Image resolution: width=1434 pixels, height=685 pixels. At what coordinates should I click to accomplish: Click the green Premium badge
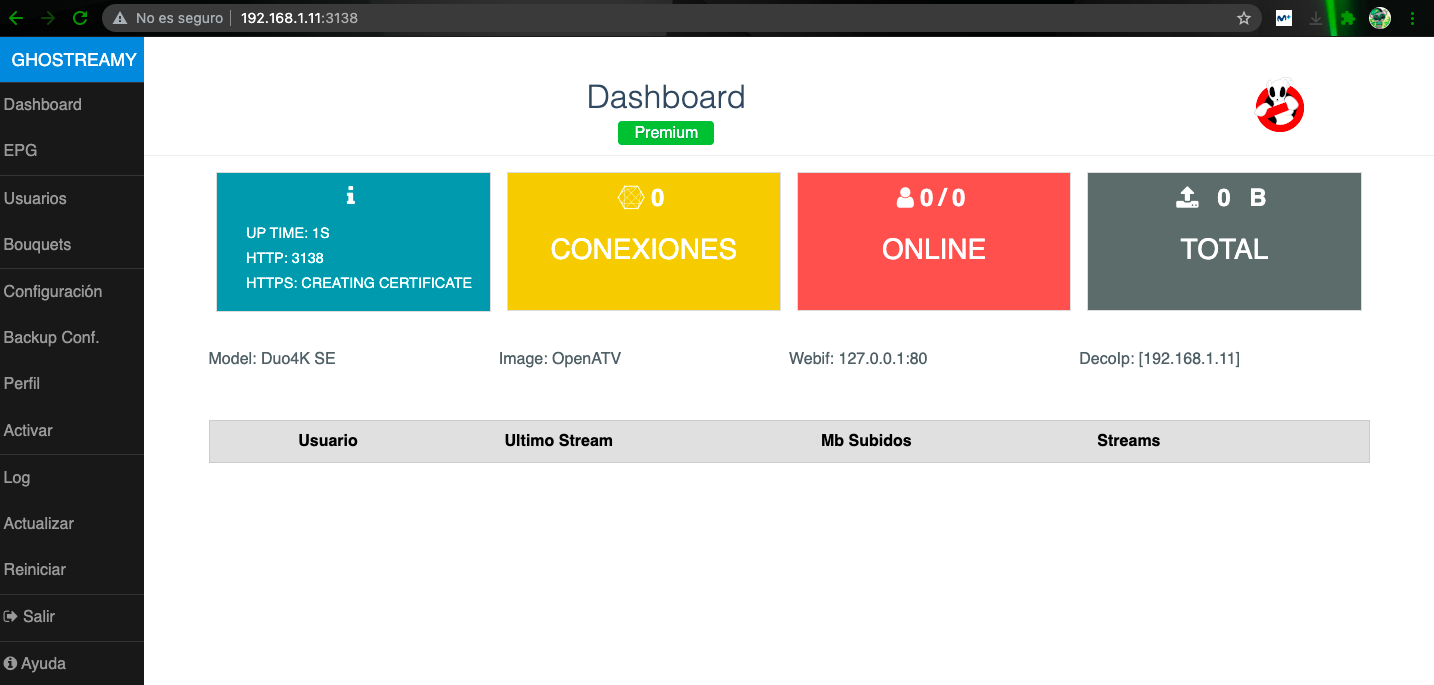coord(665,133)
